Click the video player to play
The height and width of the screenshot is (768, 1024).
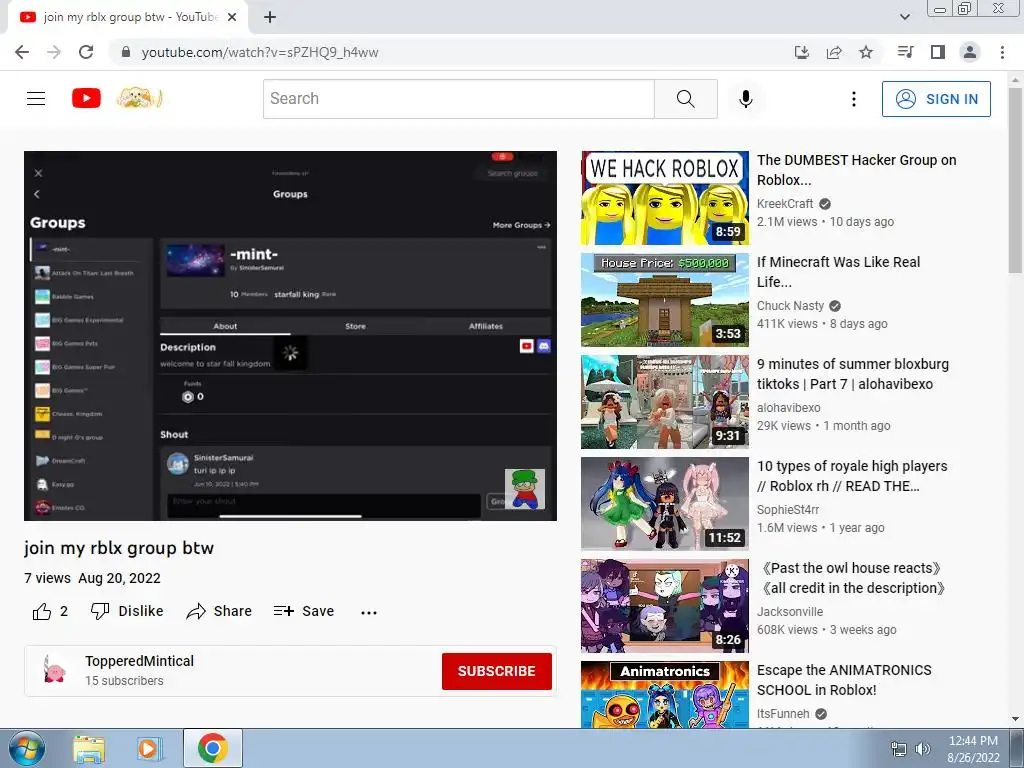pos(291,336)
